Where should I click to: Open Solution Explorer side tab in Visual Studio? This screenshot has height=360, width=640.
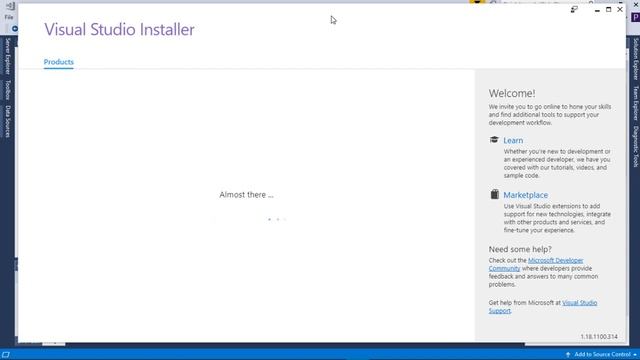click(x=636, y=59)
